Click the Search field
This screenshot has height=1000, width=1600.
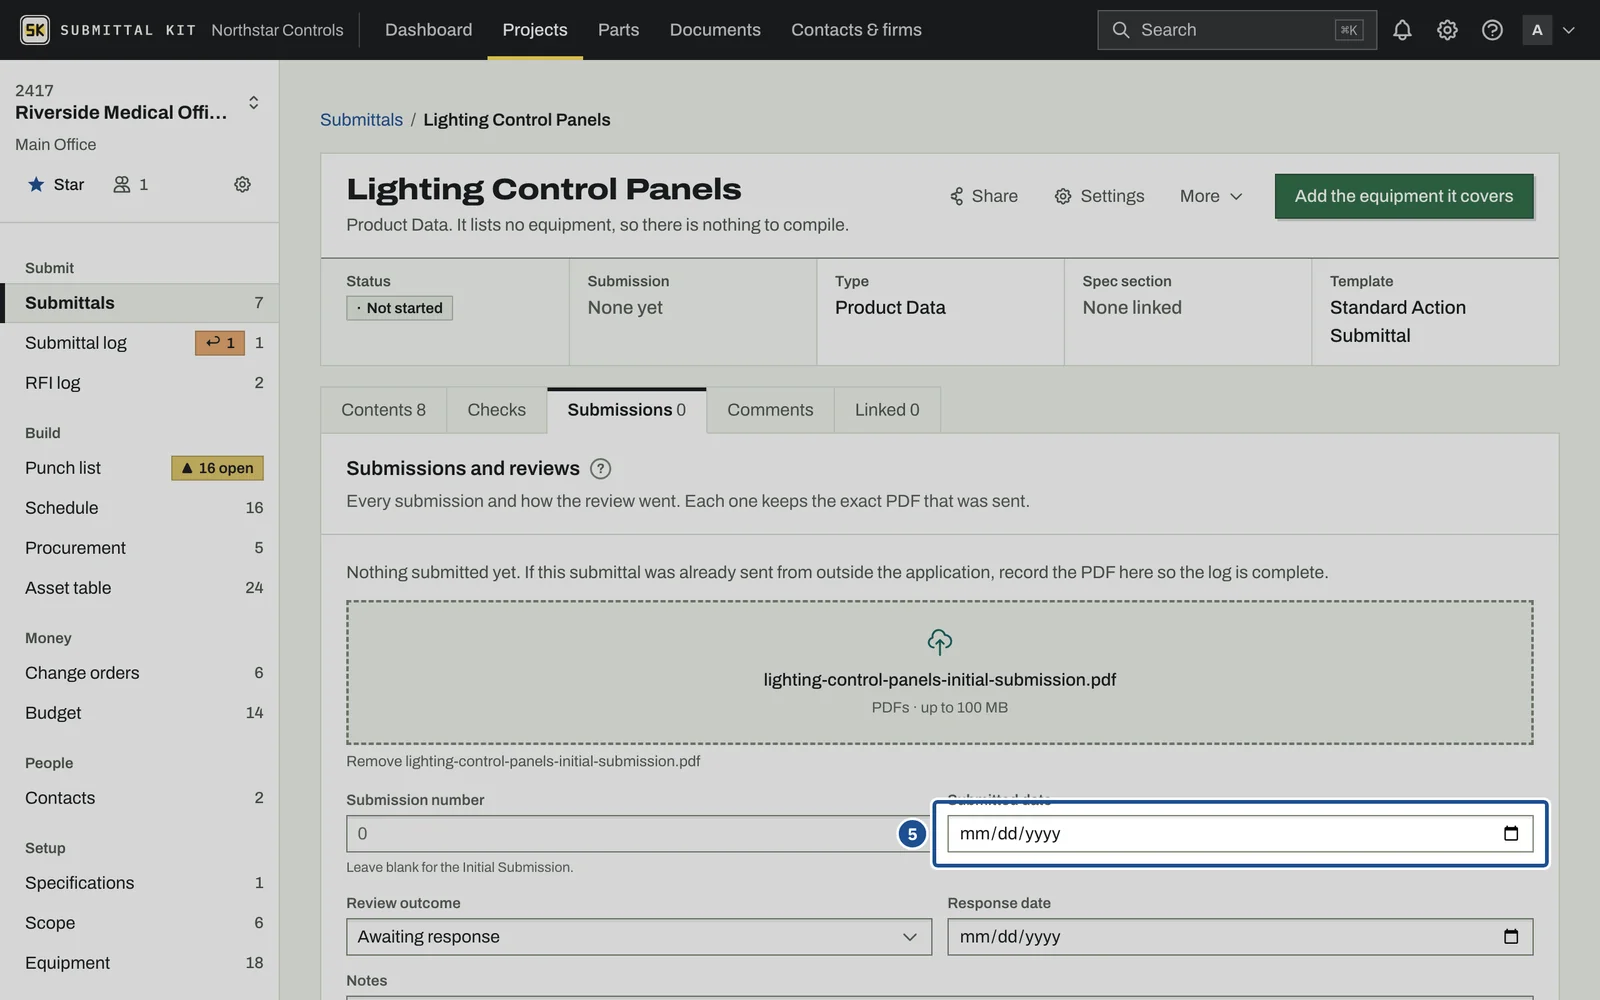tap(1236, 30)
